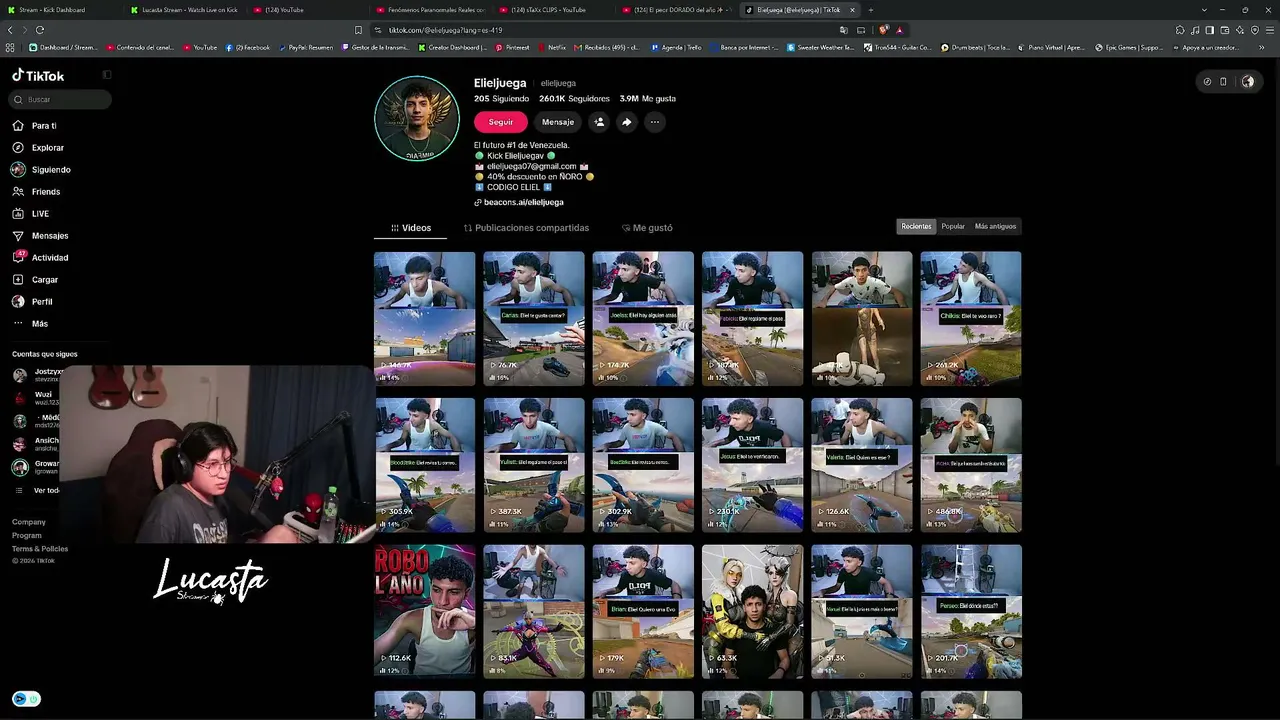Viewport: 1280px width, 720px height.
Task: Open the profile three-dots menu
Action: (x=654, y=122)
